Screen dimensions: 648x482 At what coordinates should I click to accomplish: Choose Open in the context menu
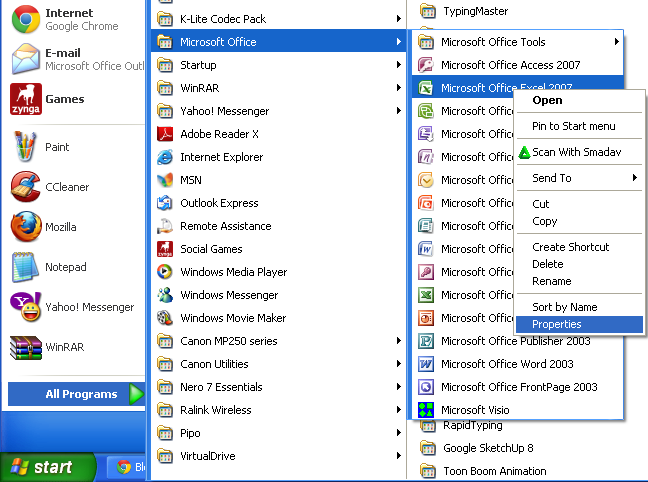(x=579, y=100)
